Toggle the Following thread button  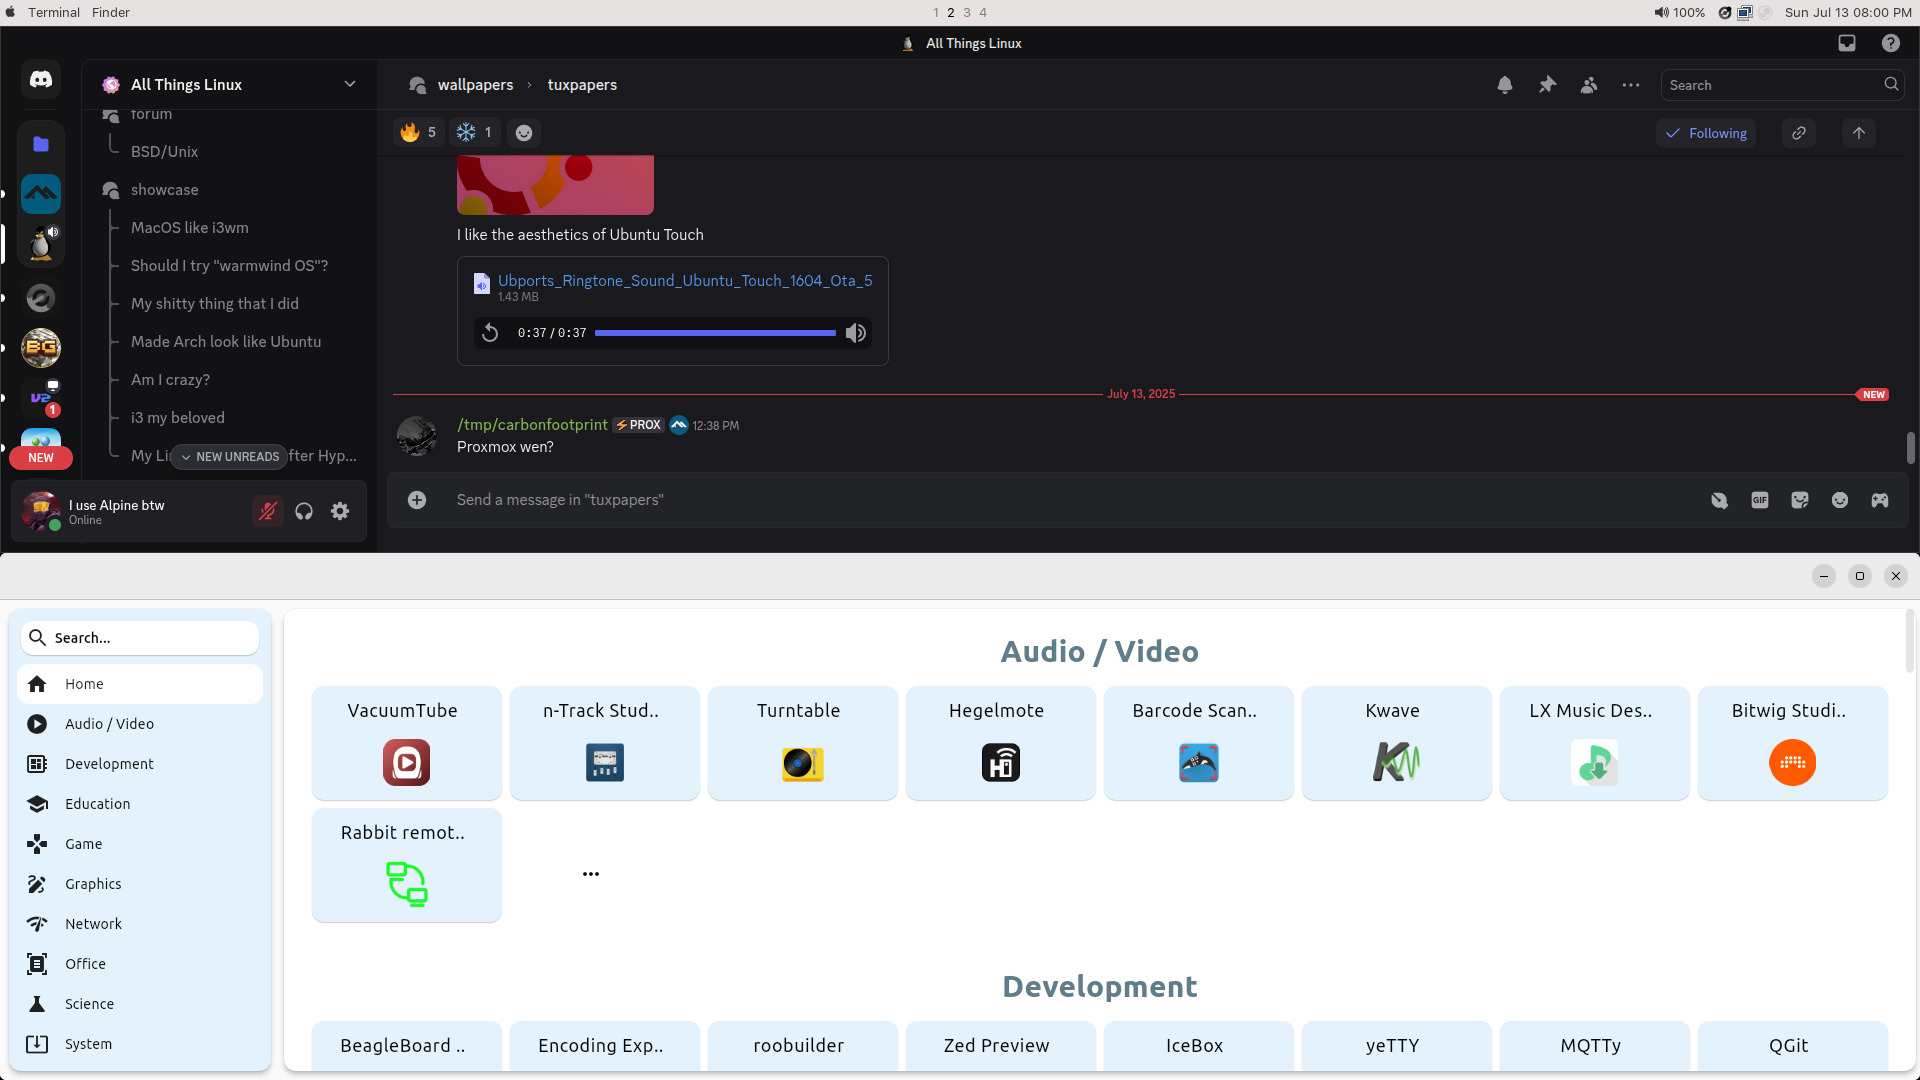click(1706, 133)
